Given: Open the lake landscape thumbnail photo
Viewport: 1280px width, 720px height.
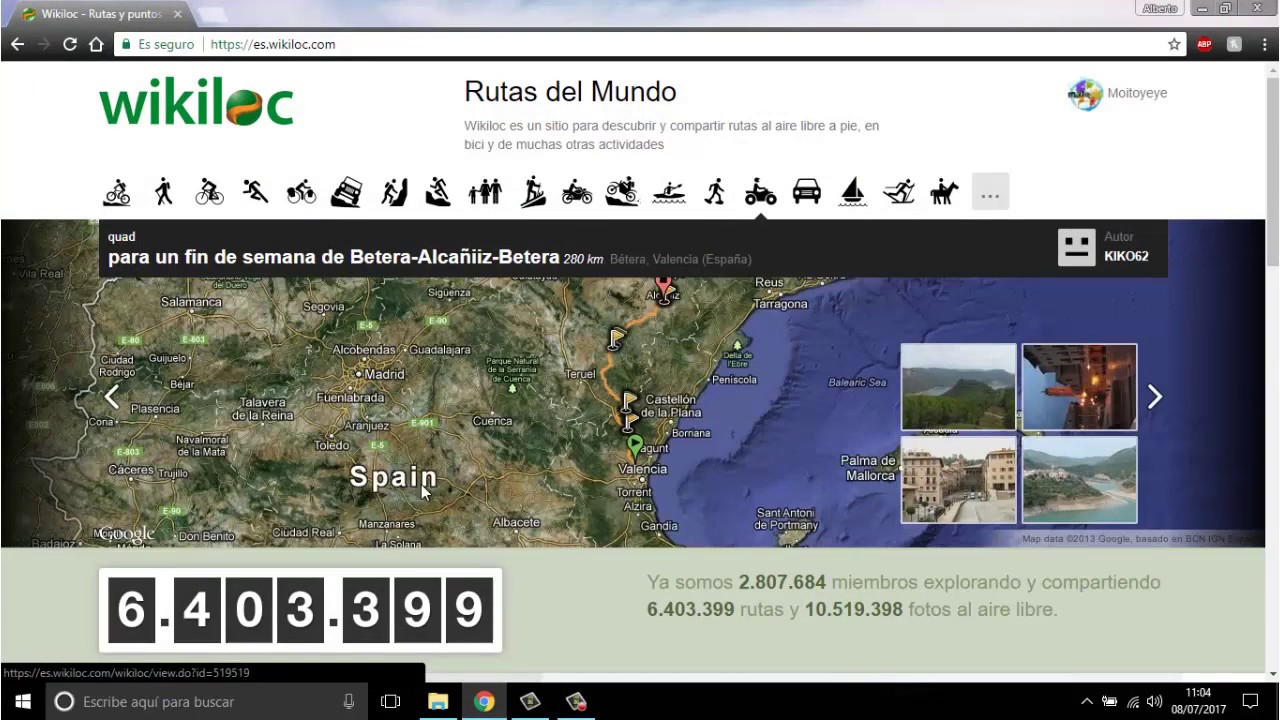Looking at the screenshot, I should pos(958,387).
